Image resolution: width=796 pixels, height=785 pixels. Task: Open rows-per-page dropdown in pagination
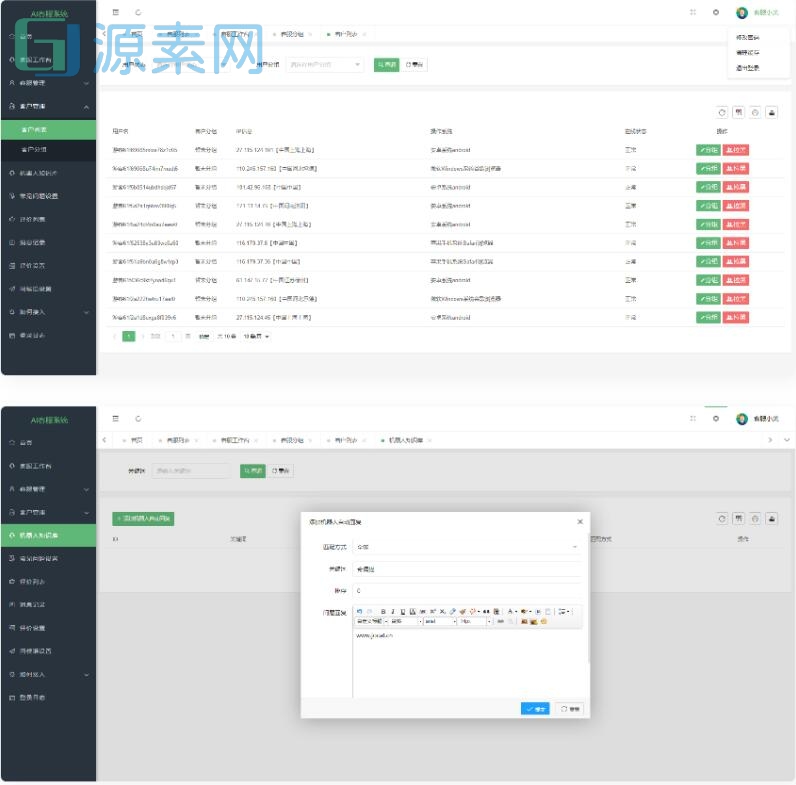[x=256, y=336]
